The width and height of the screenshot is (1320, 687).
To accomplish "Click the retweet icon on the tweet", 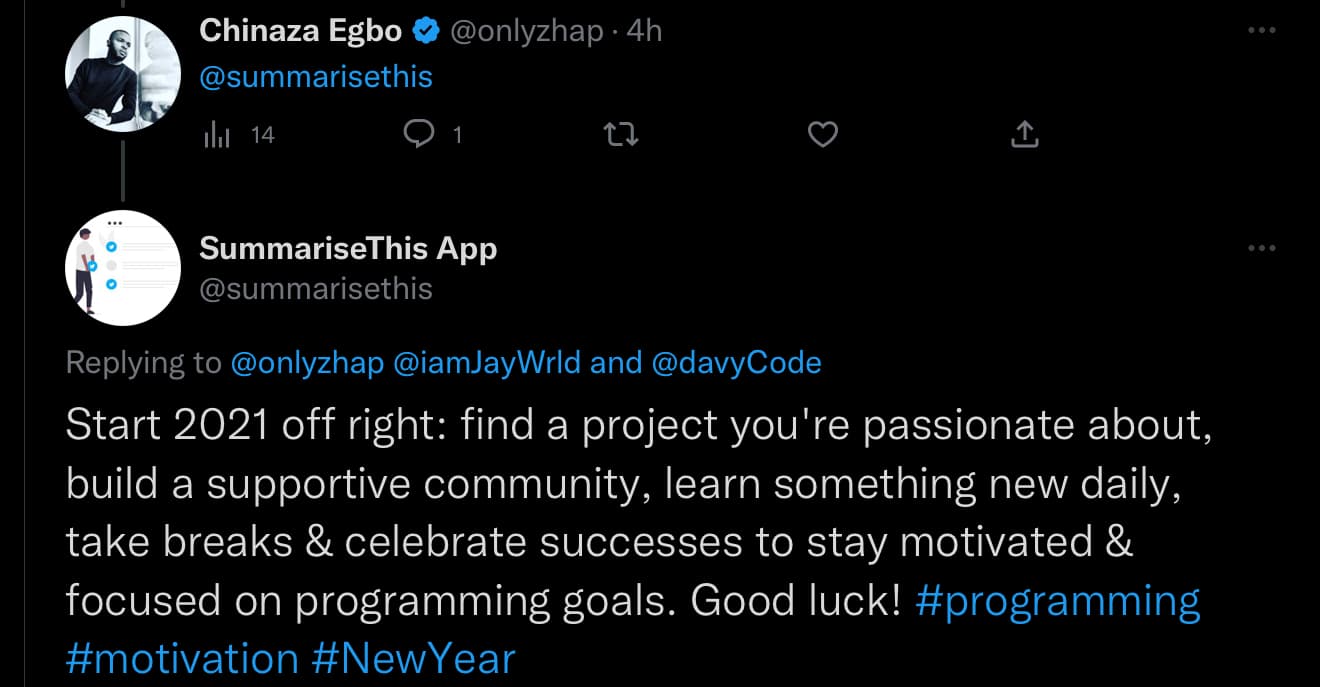I will pyautogui.click(x=621, y=134).
